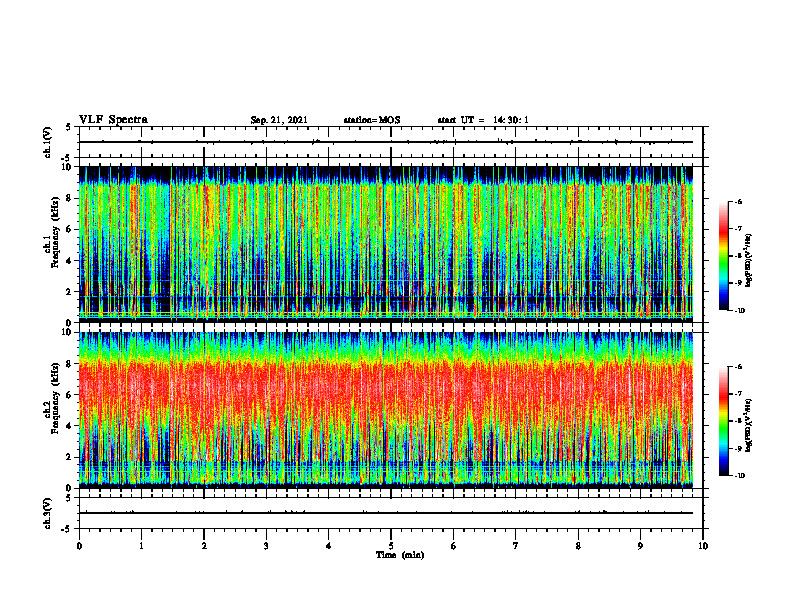Image resolution: width=792 pixels, height=612 pixels.
Task: Click the "ch.1(V)" waveform axis label
Action: tap(47, 142)
